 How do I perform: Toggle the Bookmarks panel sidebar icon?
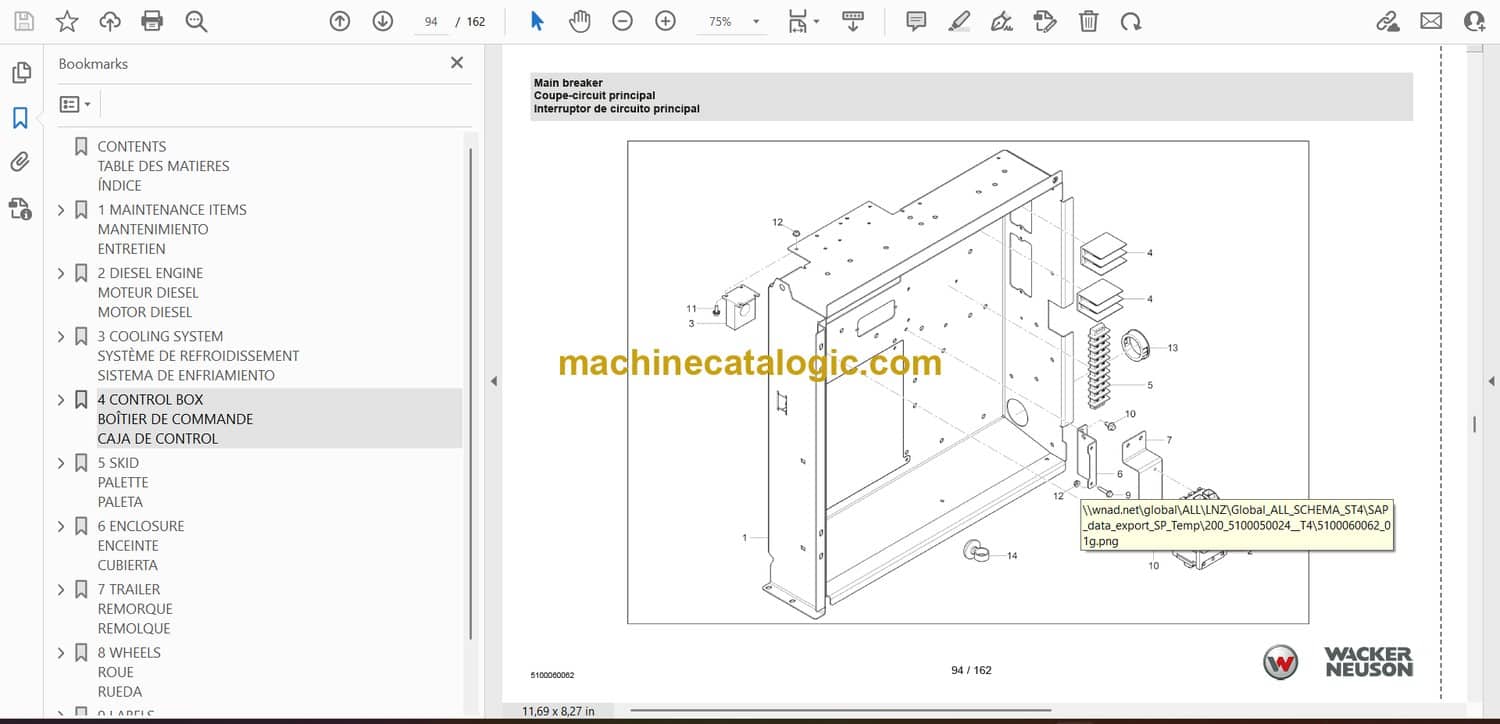tap(20, 118)
